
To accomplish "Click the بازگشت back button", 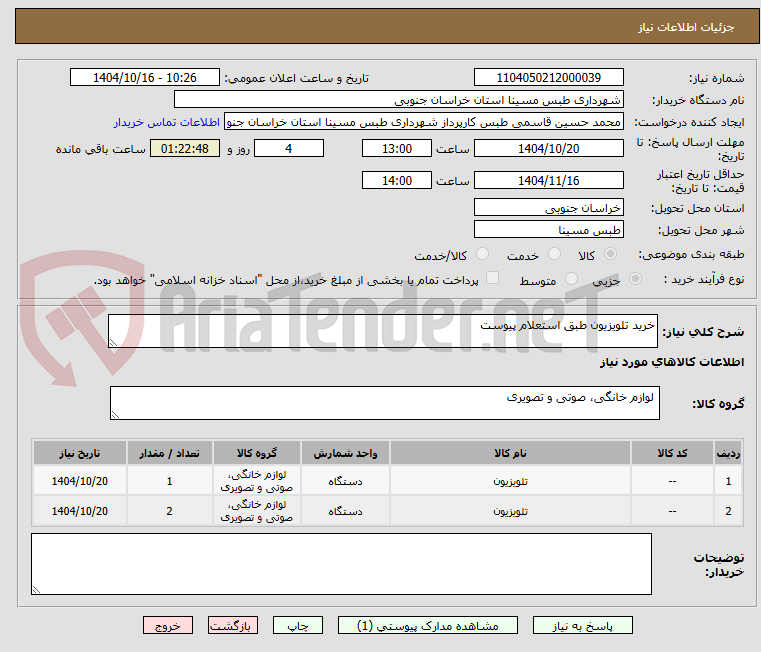I will coord(232,625).
